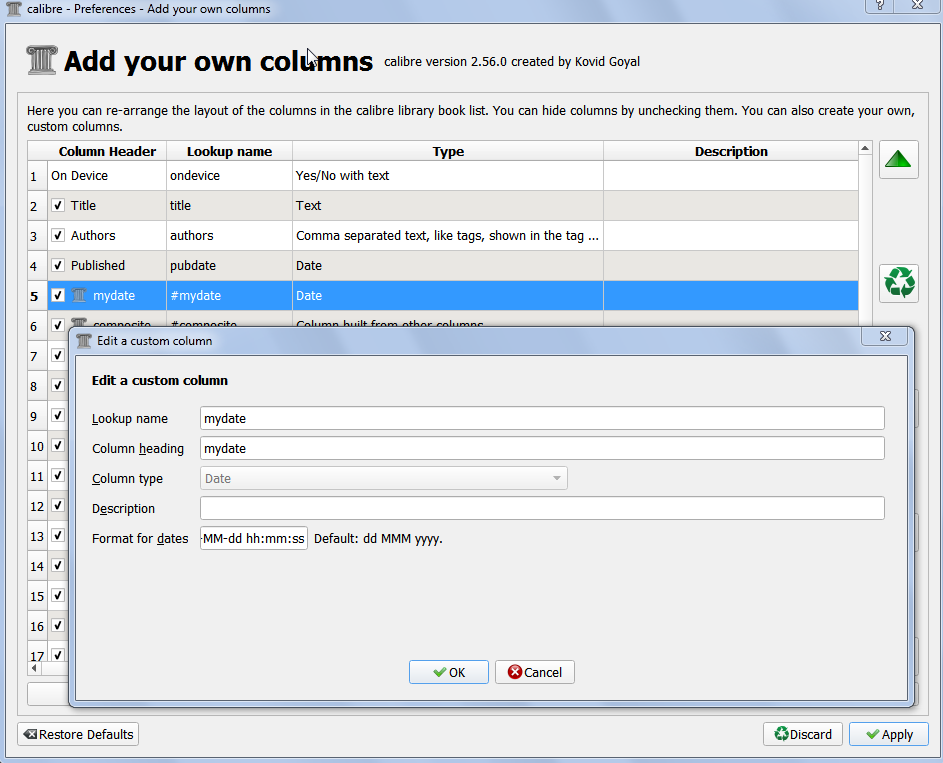Click the 'Yes/No with text' type cell

point(448,176)
